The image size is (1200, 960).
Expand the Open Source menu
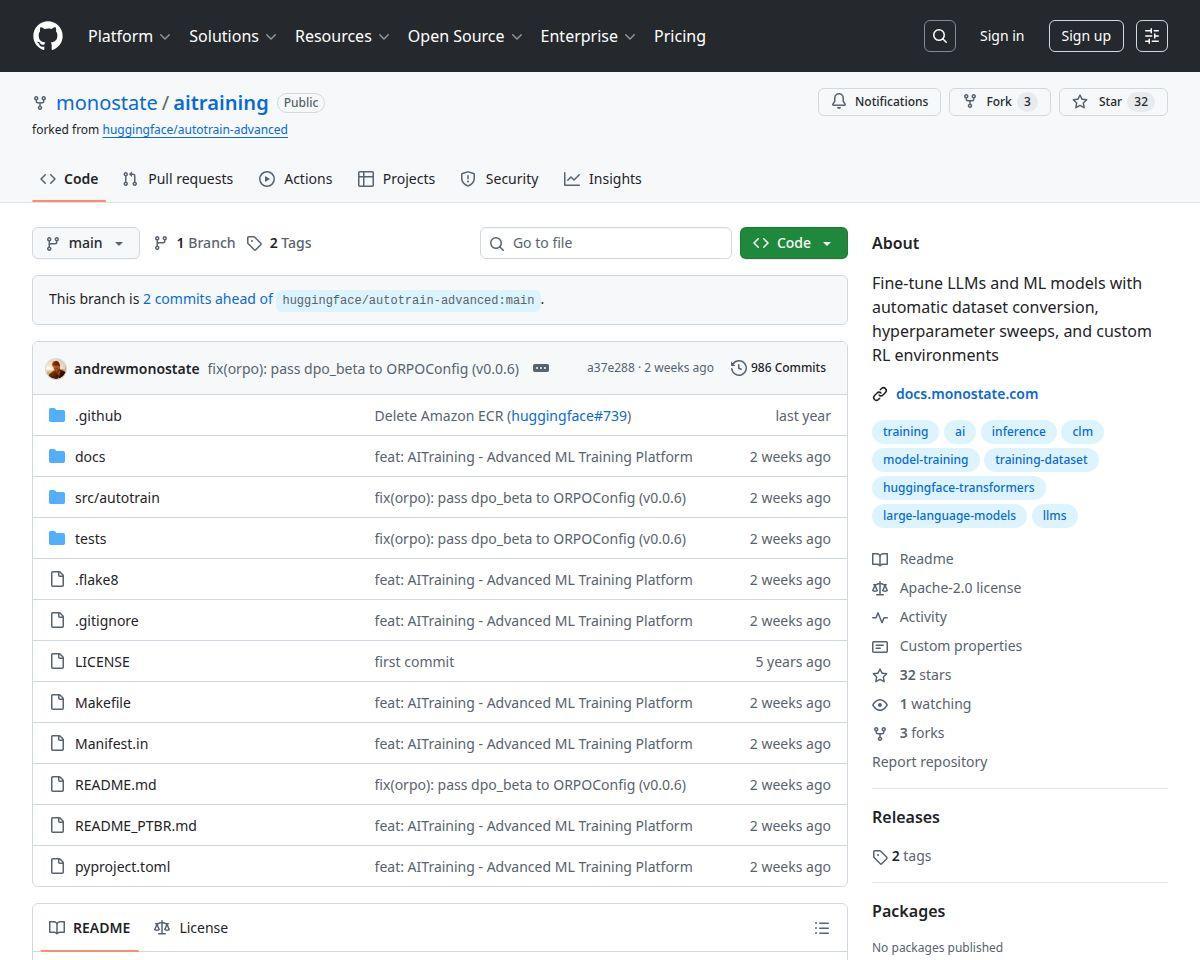[465, 36]
